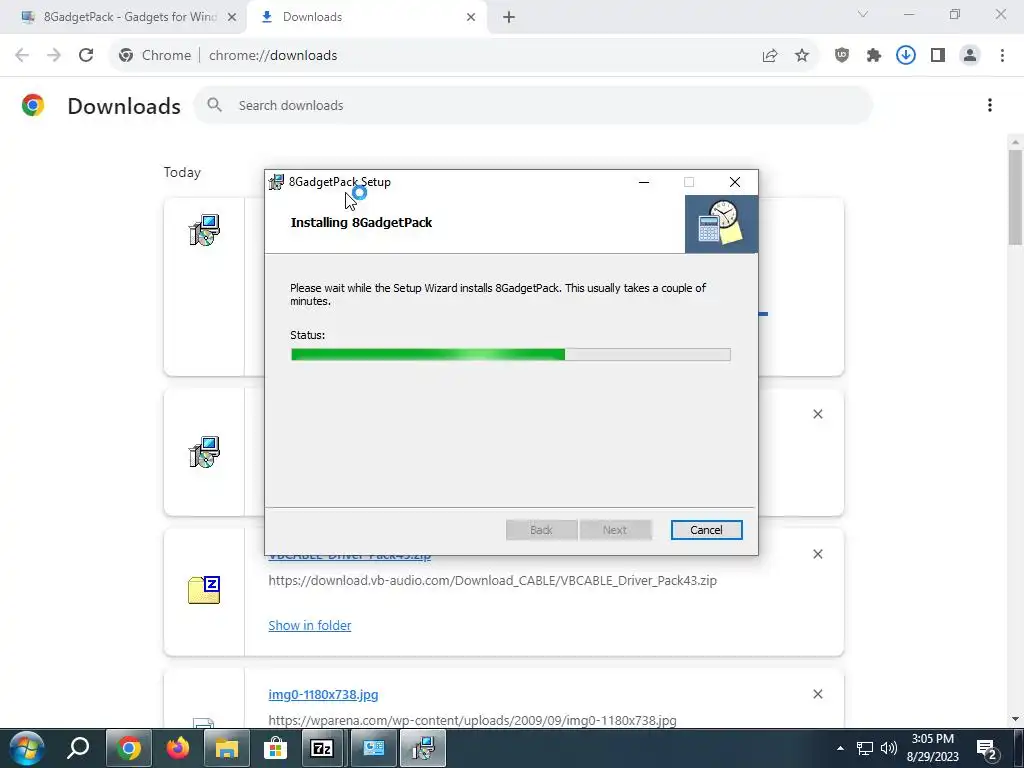1024x768 pixels.
Task: Open the Windows Start menu
Action: tap(27, 748)
